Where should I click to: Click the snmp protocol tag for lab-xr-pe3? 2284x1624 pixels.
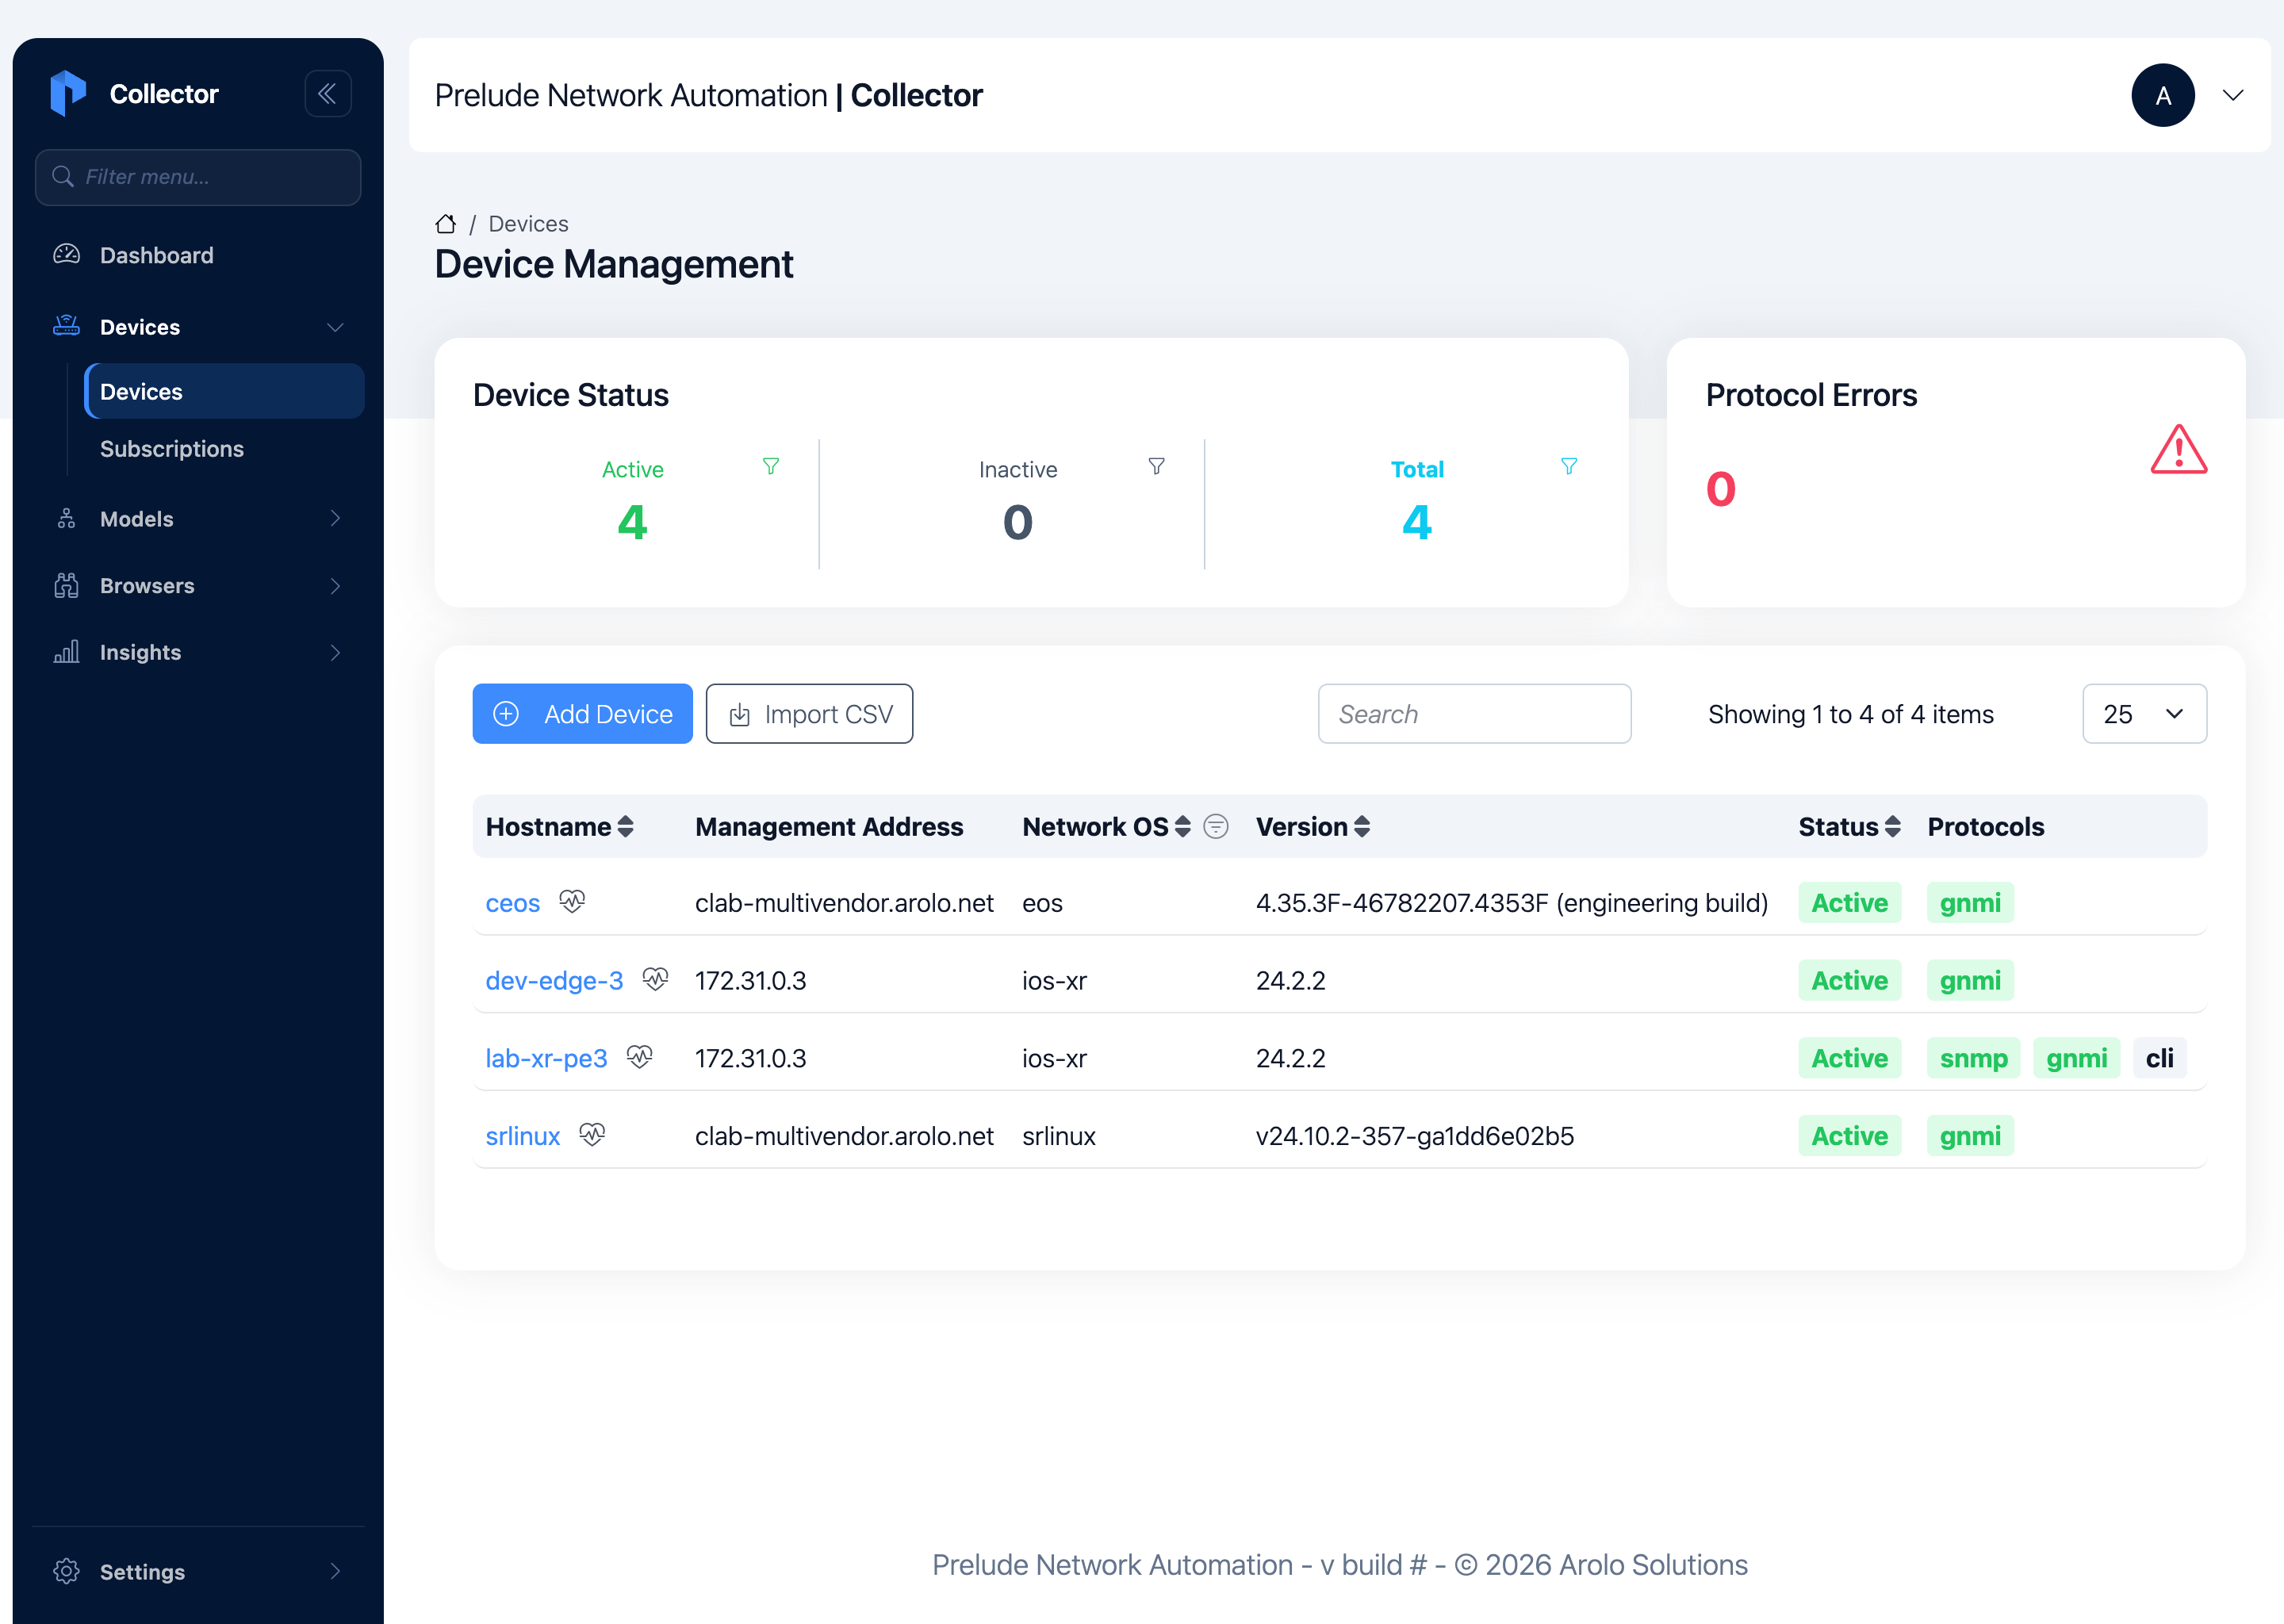coord(1973,1058)
